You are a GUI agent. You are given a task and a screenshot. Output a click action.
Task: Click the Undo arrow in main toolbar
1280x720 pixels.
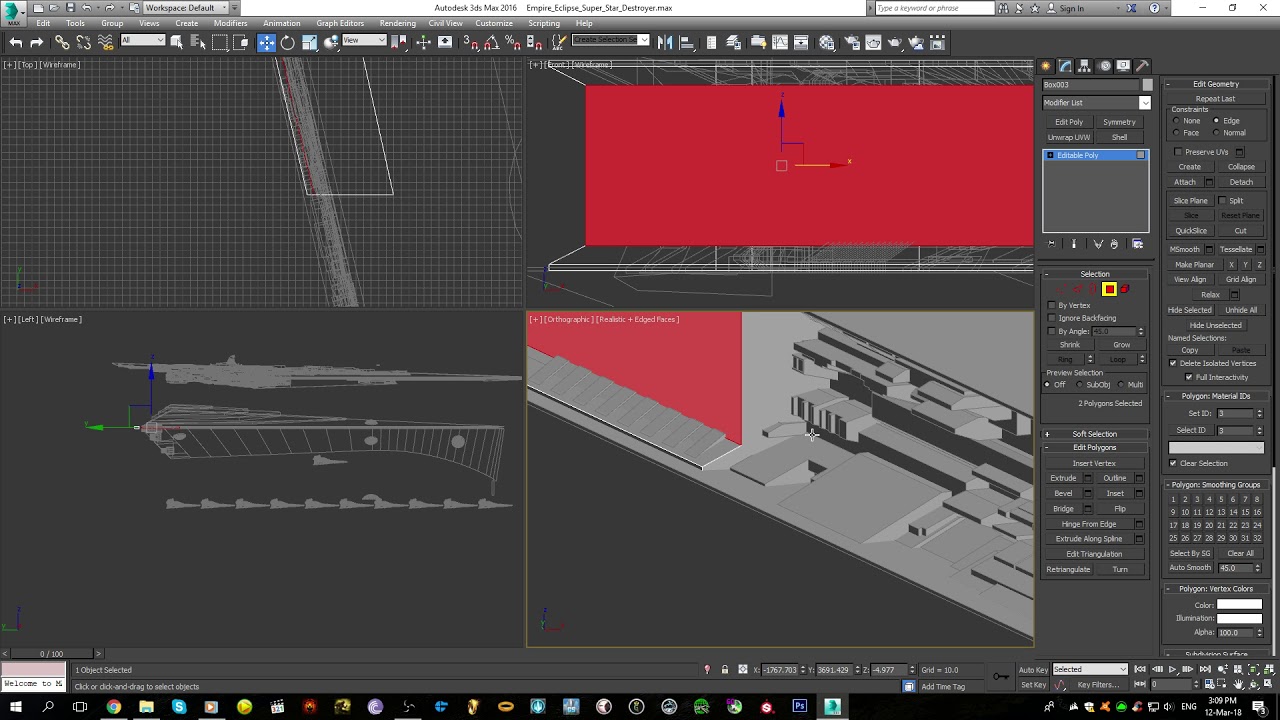pyautogui.click(x=15, y=42)
